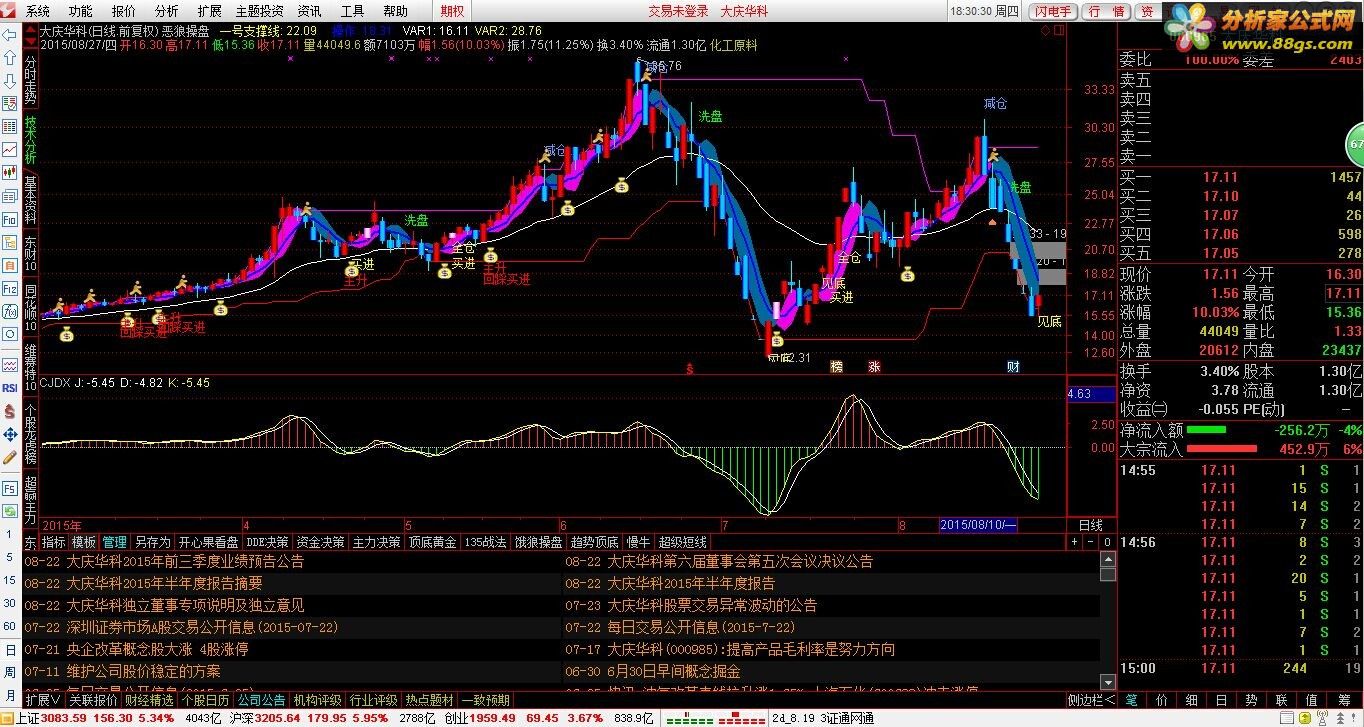Image resolution: width=1364 pixels, height=727 pixels.
Task: Open the quote list grid icon
Action: click(x=9, y=126)
